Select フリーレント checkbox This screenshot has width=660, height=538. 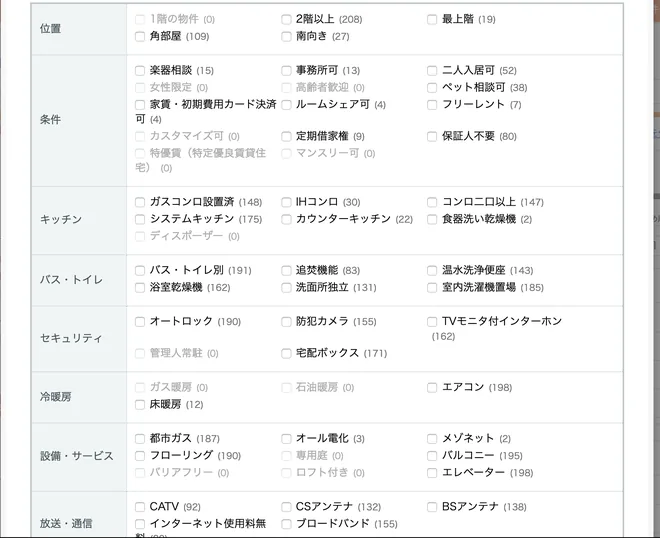click(432, 104)
